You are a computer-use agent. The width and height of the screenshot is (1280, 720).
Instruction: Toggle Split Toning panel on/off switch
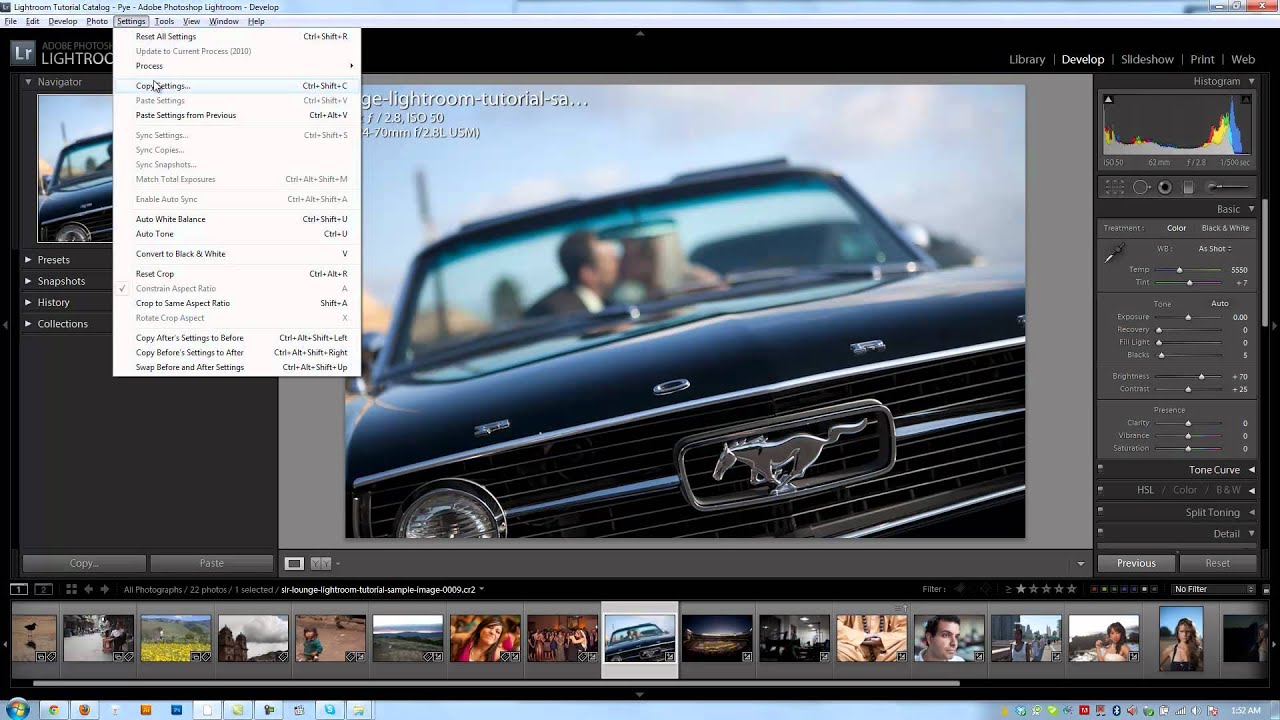pos(1100,511)
